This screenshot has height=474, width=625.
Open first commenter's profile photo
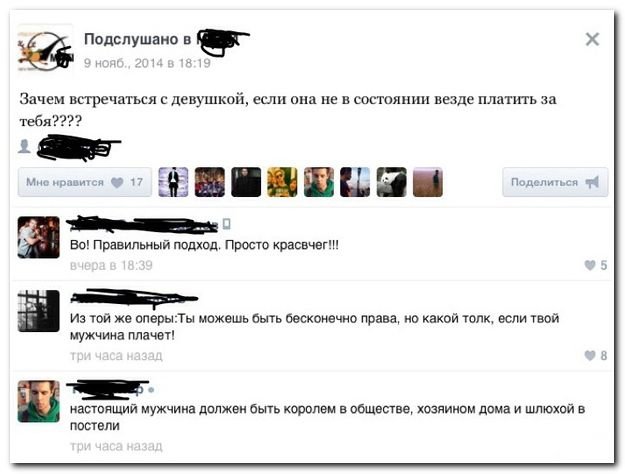click(x=39, y=237)
